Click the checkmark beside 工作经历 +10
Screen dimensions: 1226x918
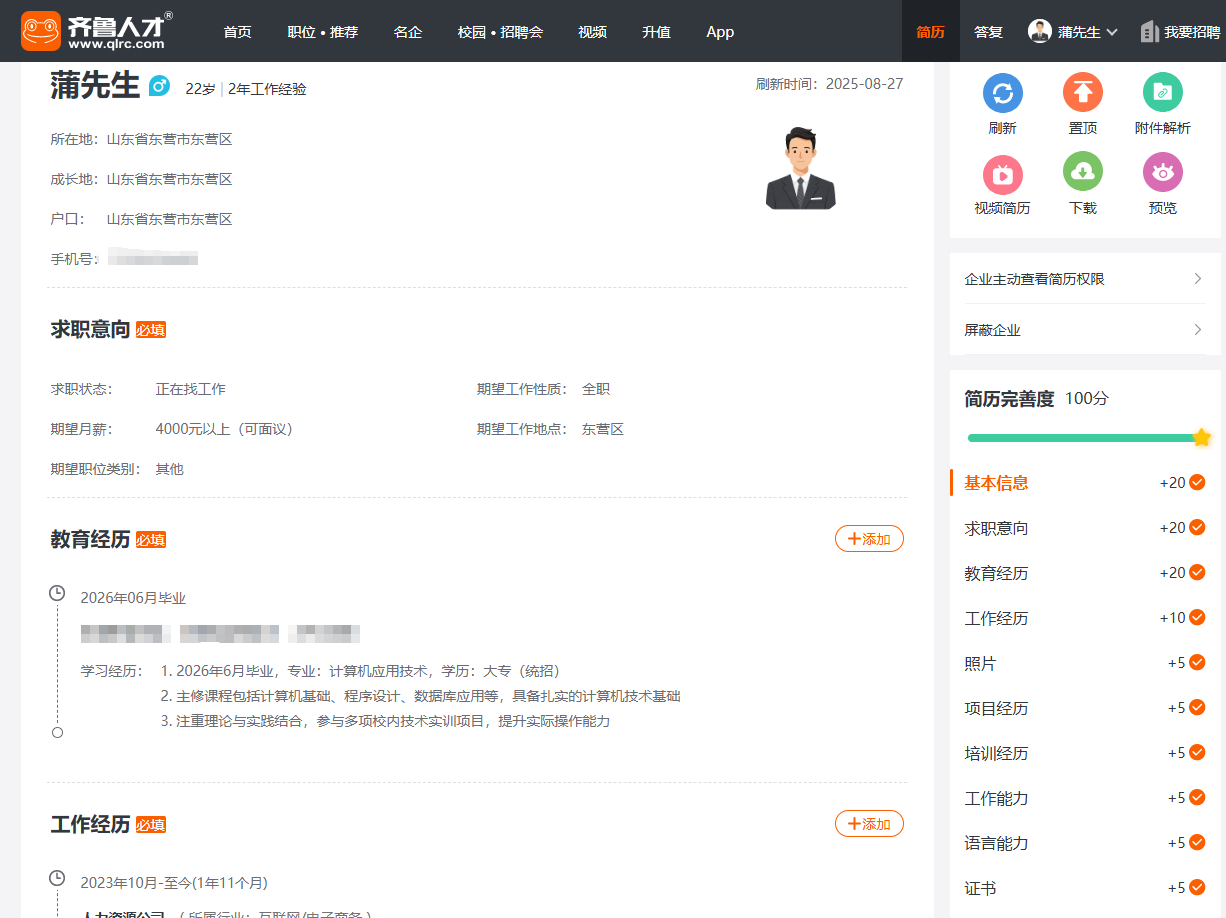click(x=1197, y=618)
